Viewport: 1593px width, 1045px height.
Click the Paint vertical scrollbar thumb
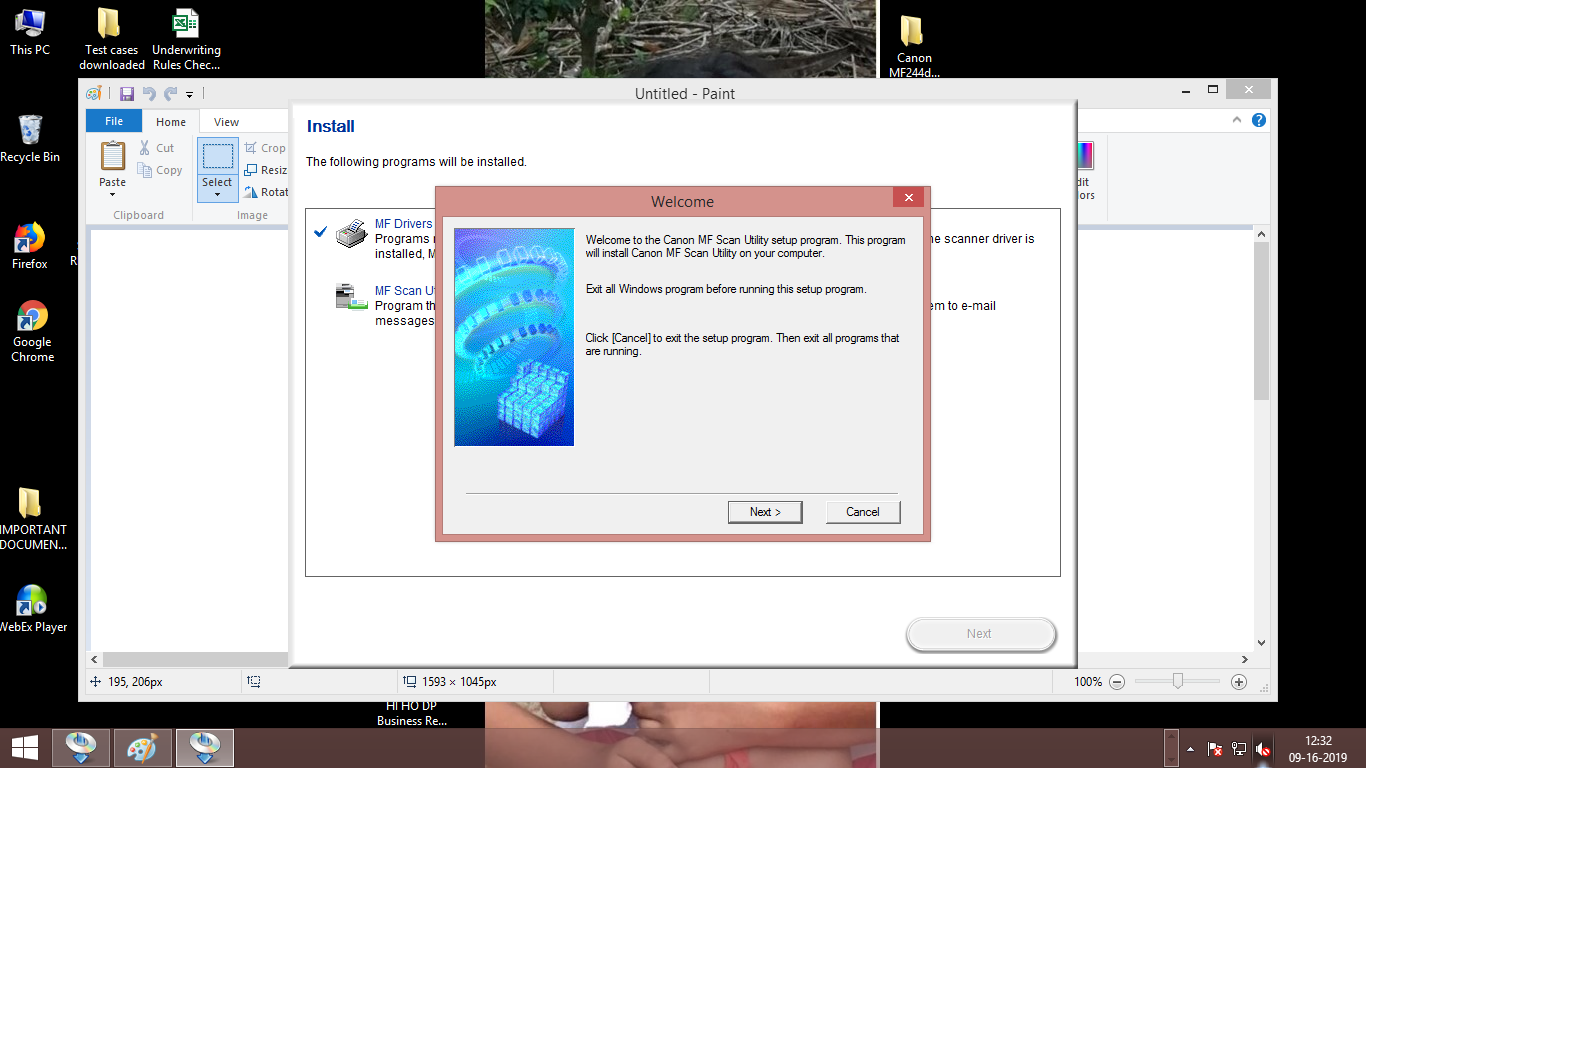(x=1262, y=322)
